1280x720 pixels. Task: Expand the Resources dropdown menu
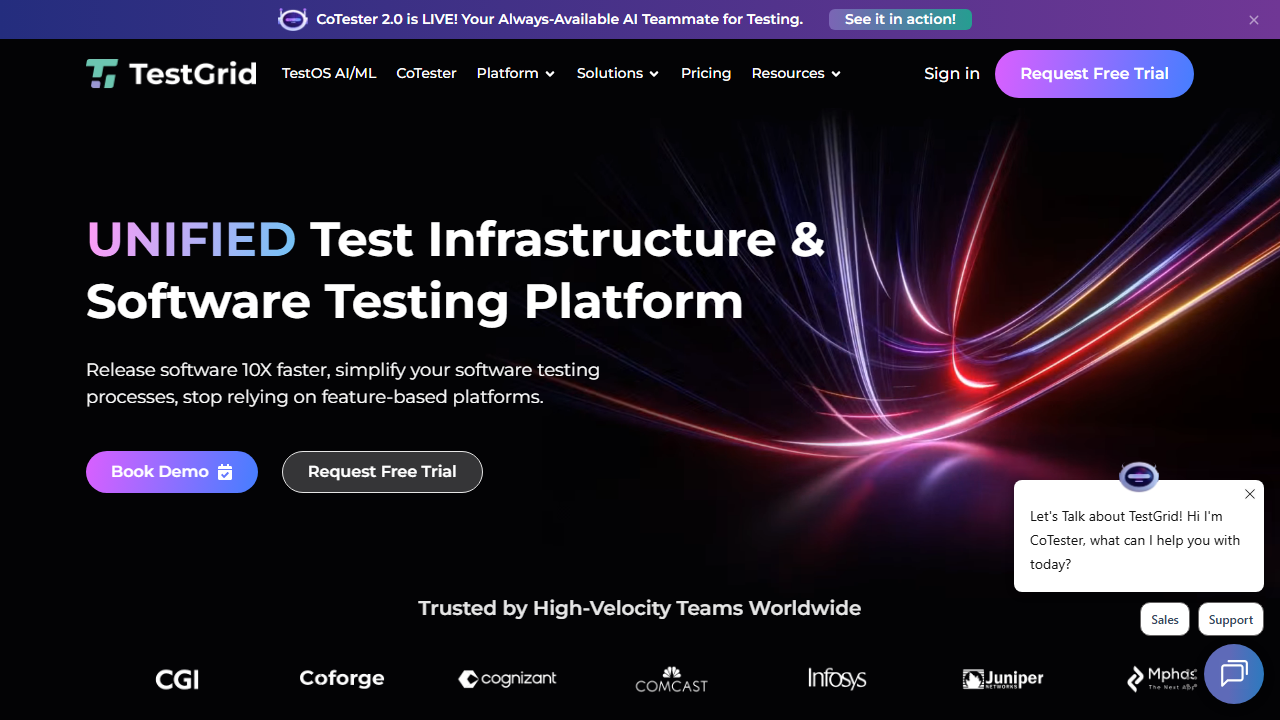click(x=796, y=73)
